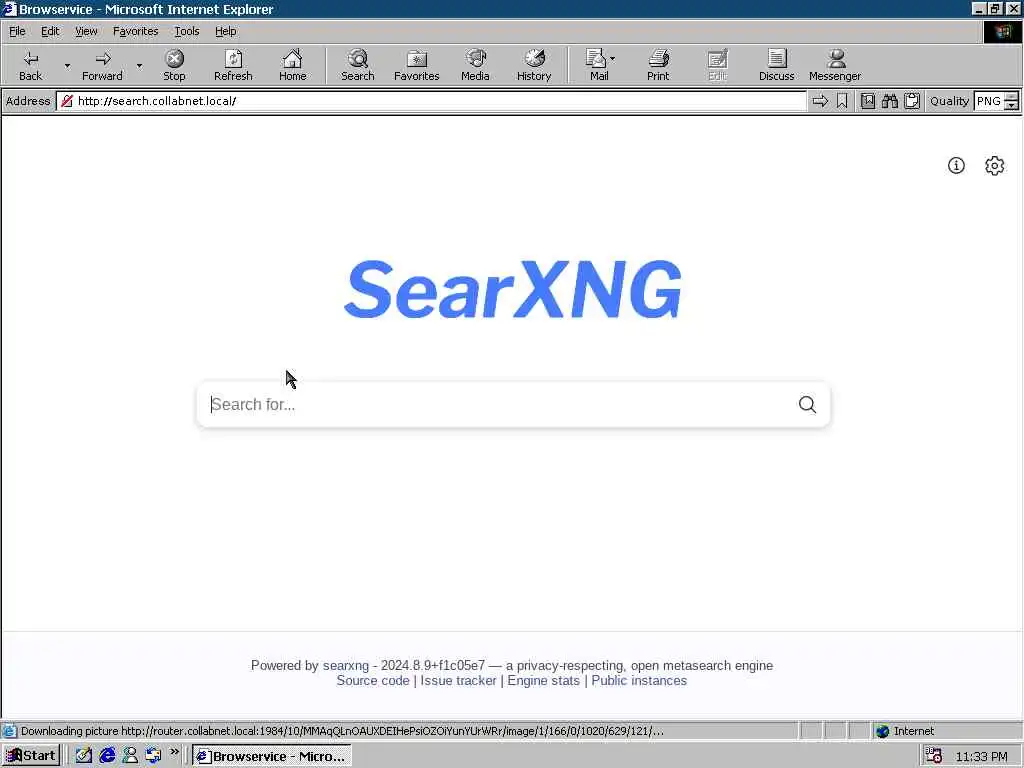Click the Messenger quick launch icon

tap(130, 756)
